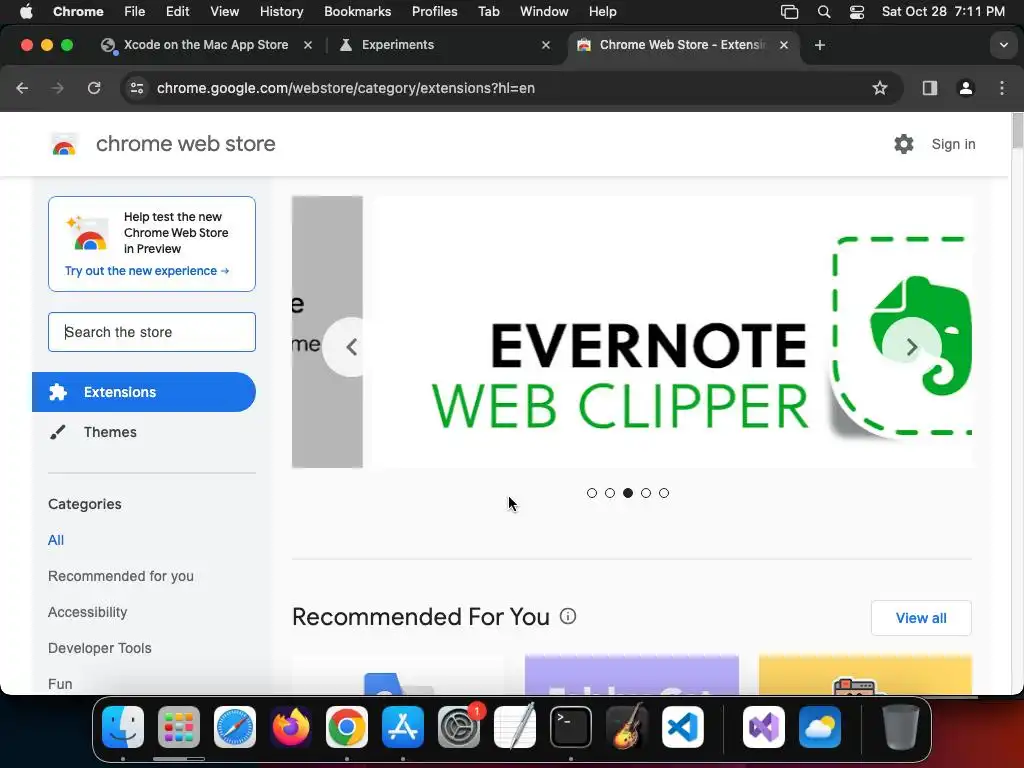The width and height of the screenshot is (1024, 768).
Task: Click the address bar URL
Action: (345, 88)
